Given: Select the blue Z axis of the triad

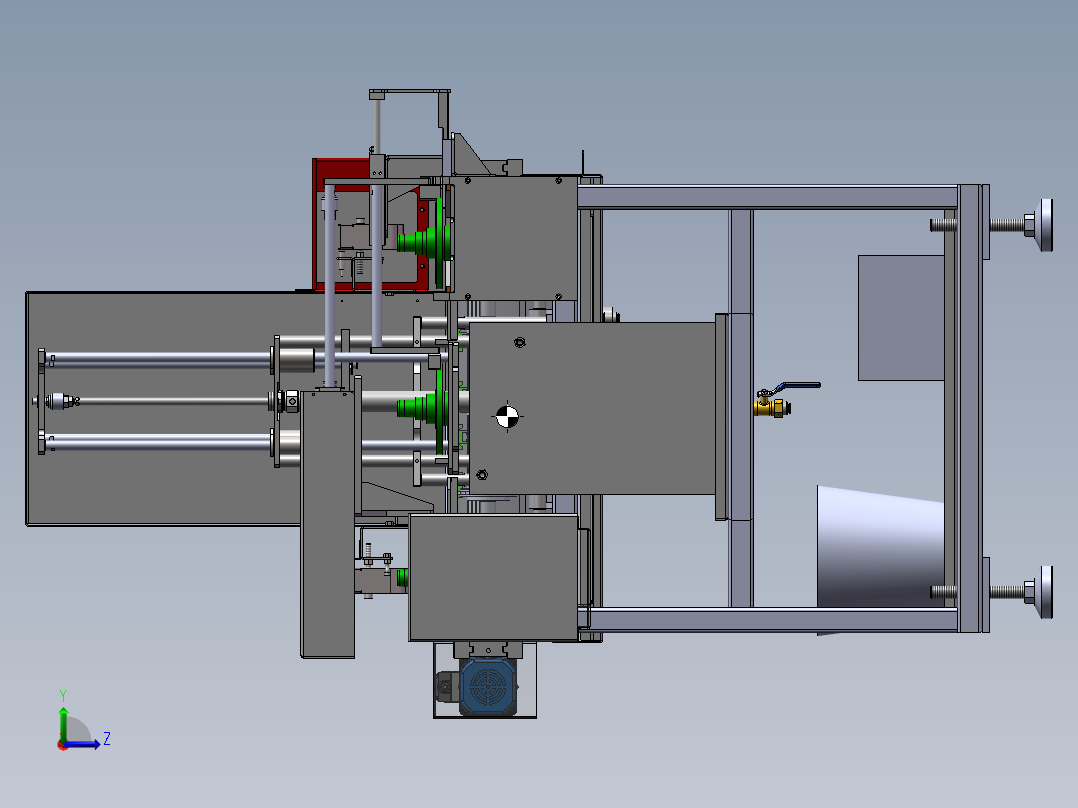Looking at the screenshot, I should pyautogui.click(x=82, y=744).
